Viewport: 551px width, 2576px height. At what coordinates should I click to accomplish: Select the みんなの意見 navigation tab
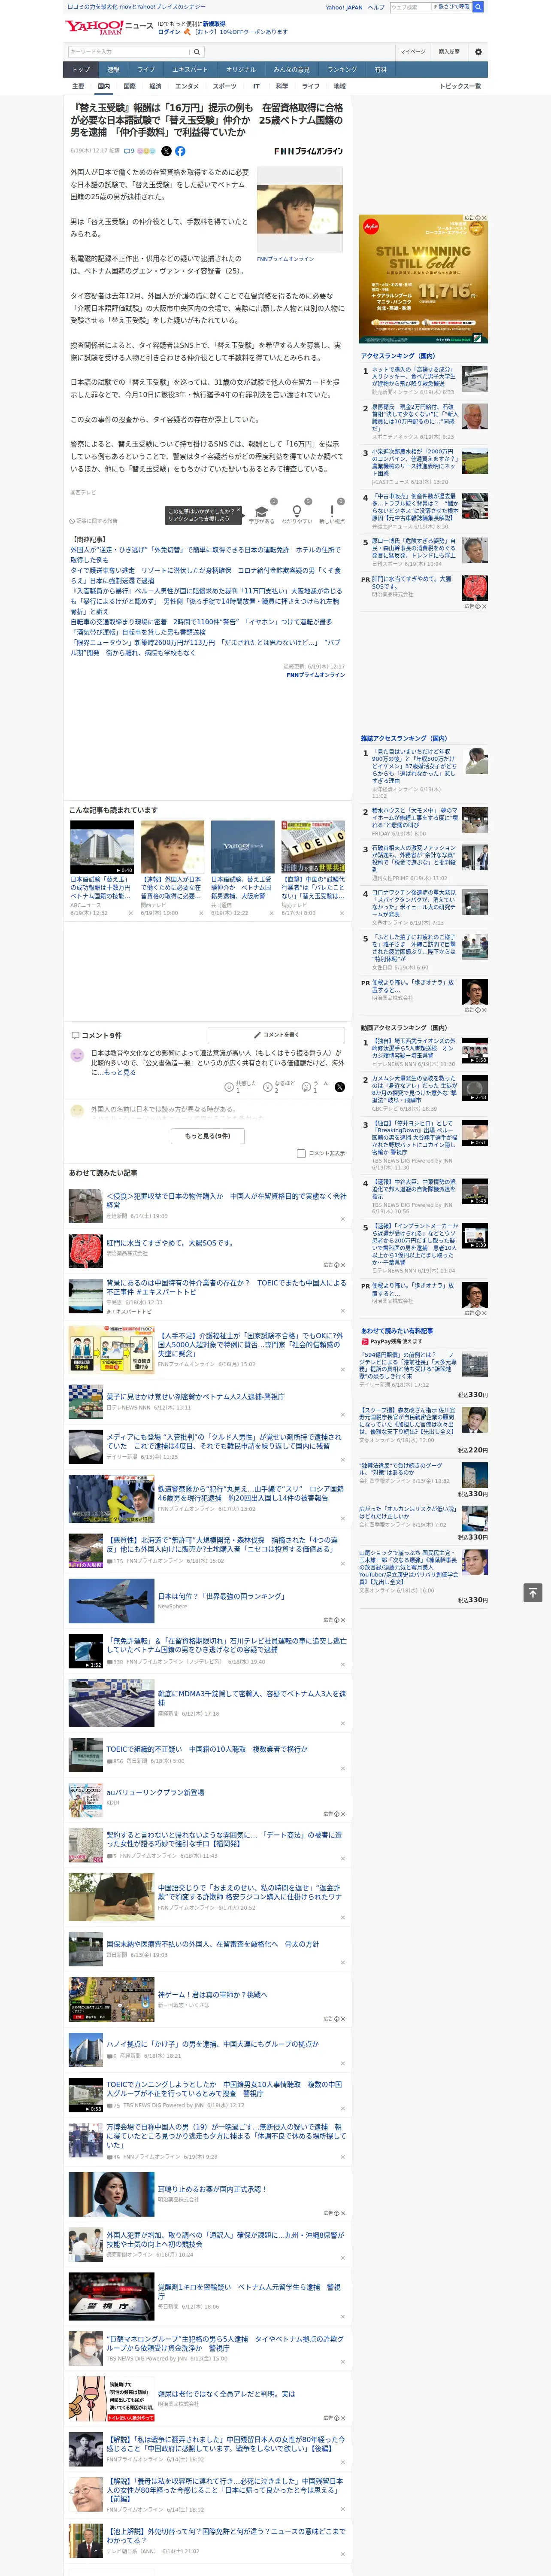[292, 70]
